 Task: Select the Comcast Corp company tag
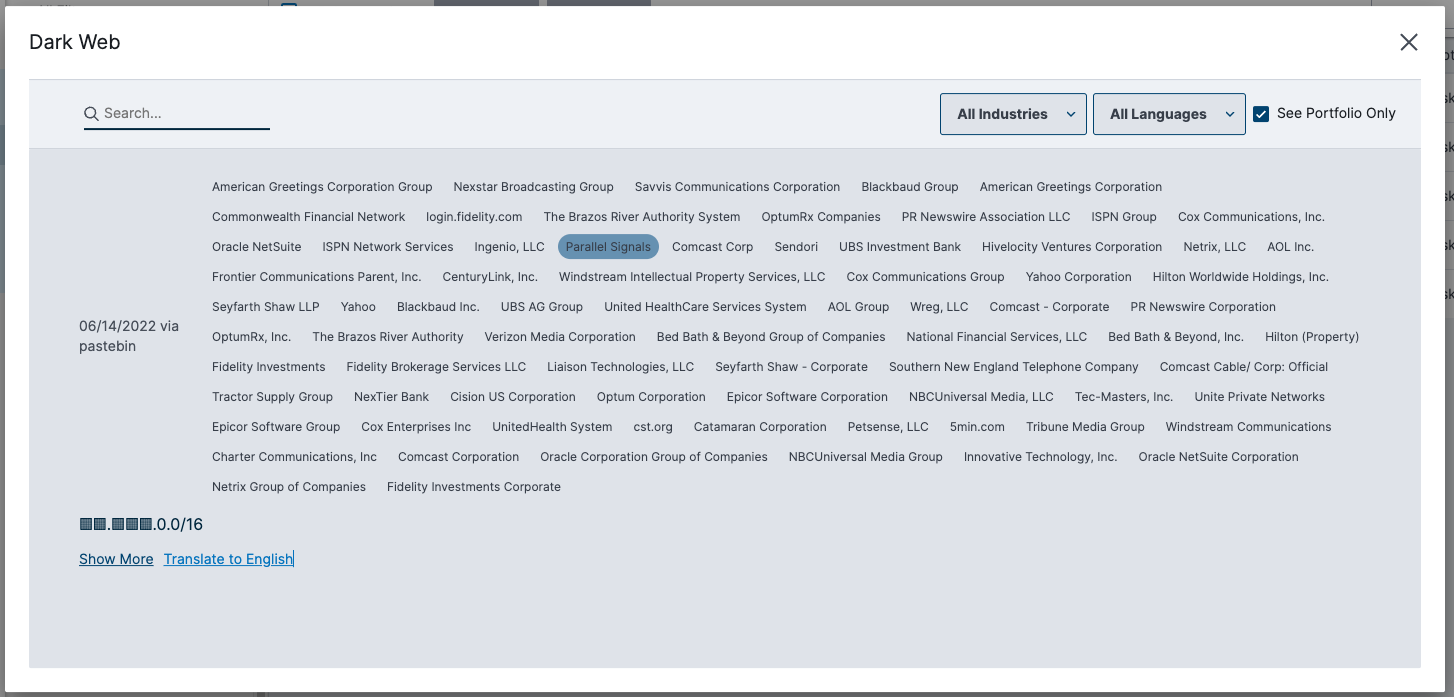coord(712,247)
